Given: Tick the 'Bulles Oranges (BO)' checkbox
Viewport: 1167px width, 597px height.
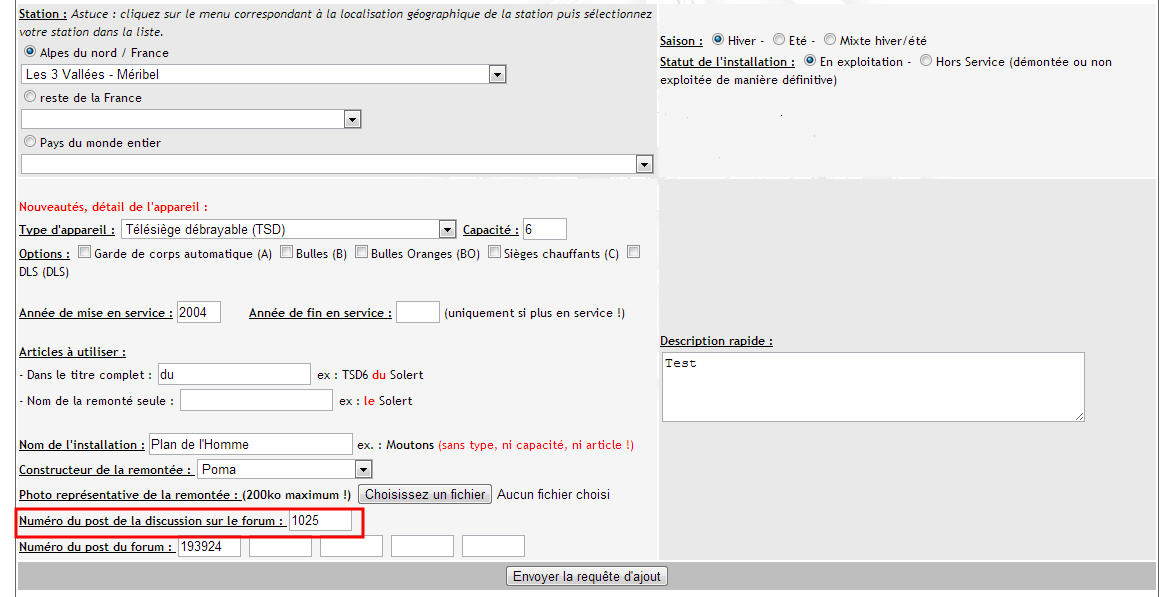Looking at the screenshot, I should click(x=362, y=253).
